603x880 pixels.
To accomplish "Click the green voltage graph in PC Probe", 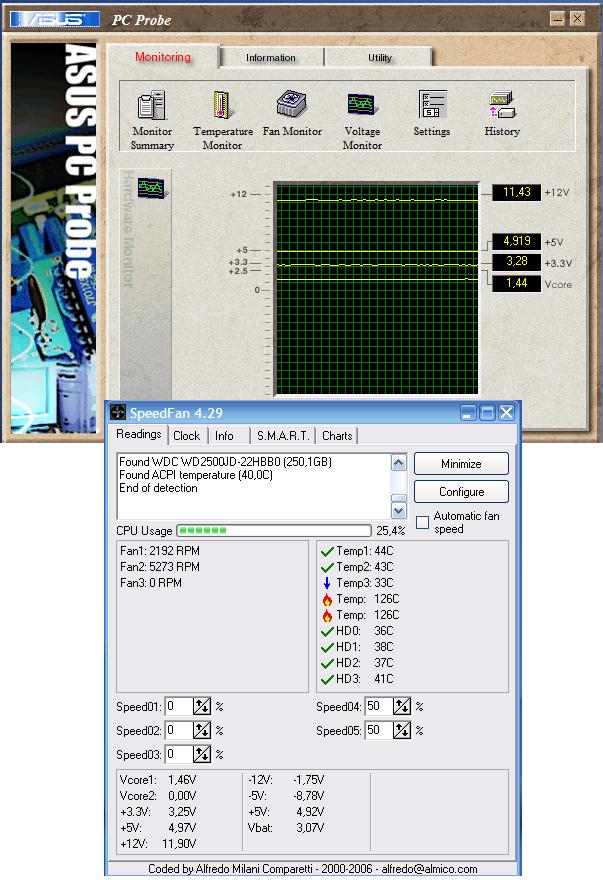I will (376, 289).
